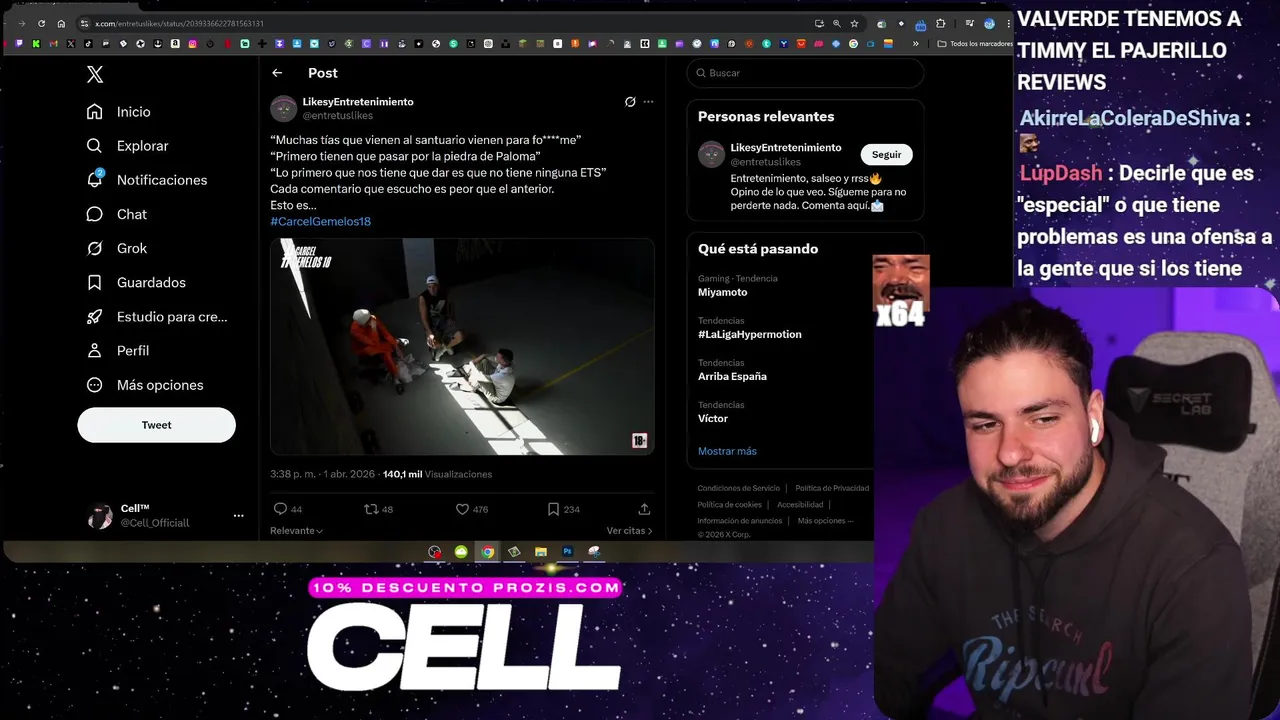
Task: Click the reply icon with 44
Action: coord(281,509)
